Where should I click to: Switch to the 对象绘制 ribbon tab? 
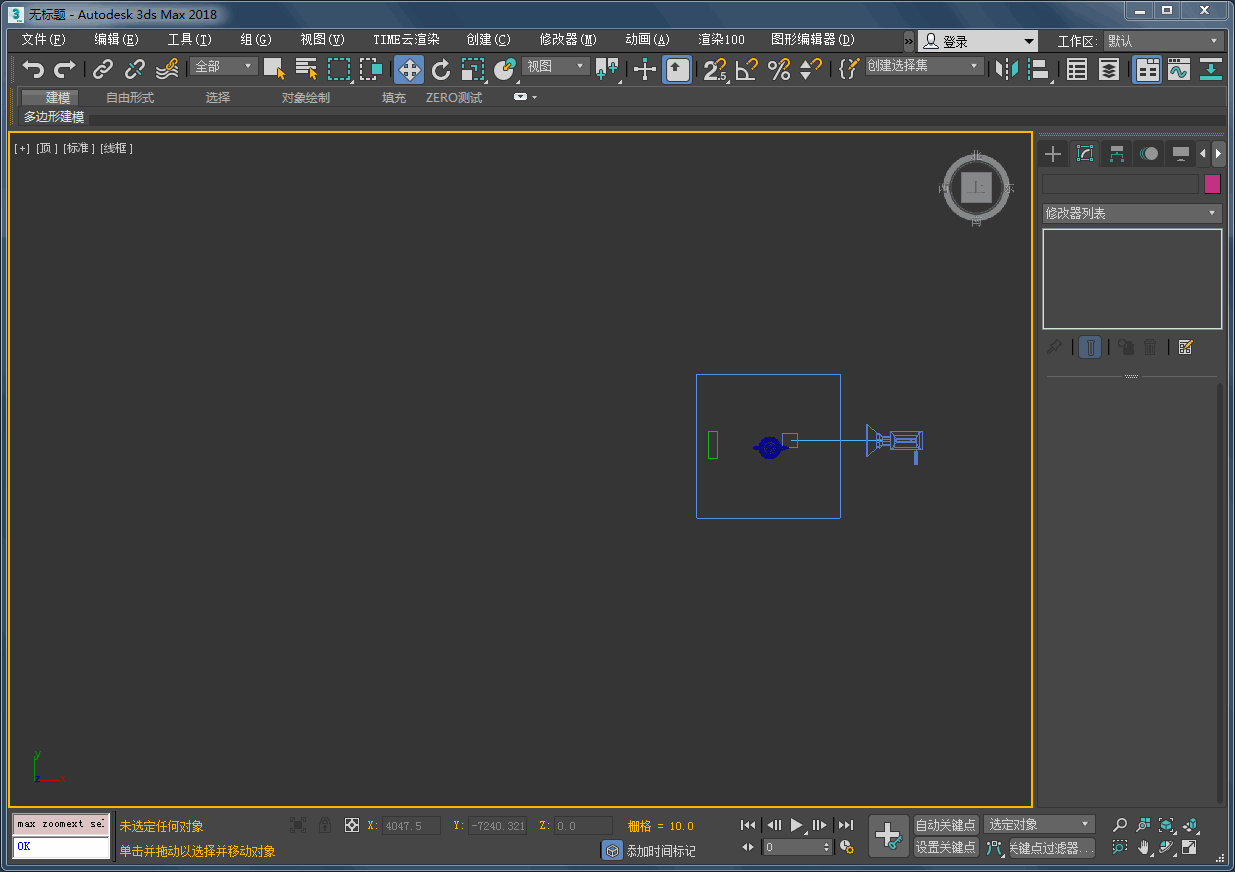point(305,98)
